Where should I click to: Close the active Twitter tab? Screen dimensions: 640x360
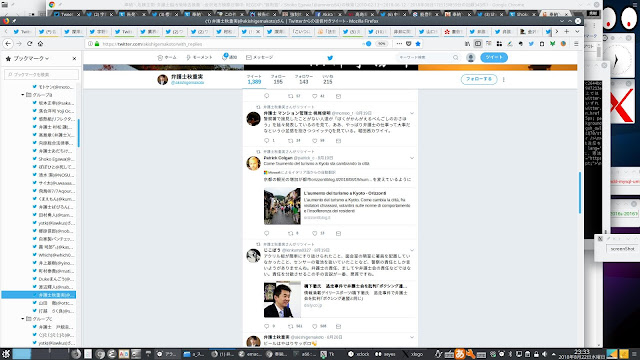coord(258,31)
